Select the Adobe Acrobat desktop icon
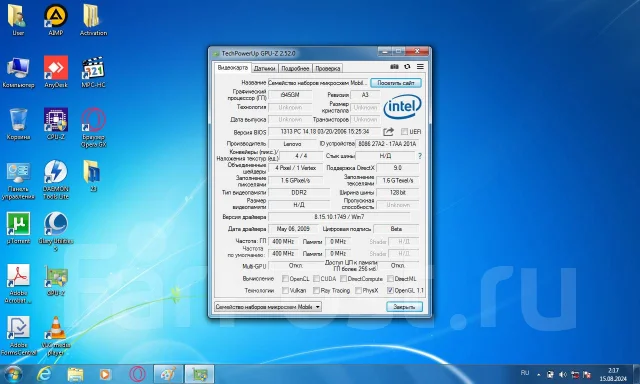Screen dimensions: 640x384 [18, 284]
